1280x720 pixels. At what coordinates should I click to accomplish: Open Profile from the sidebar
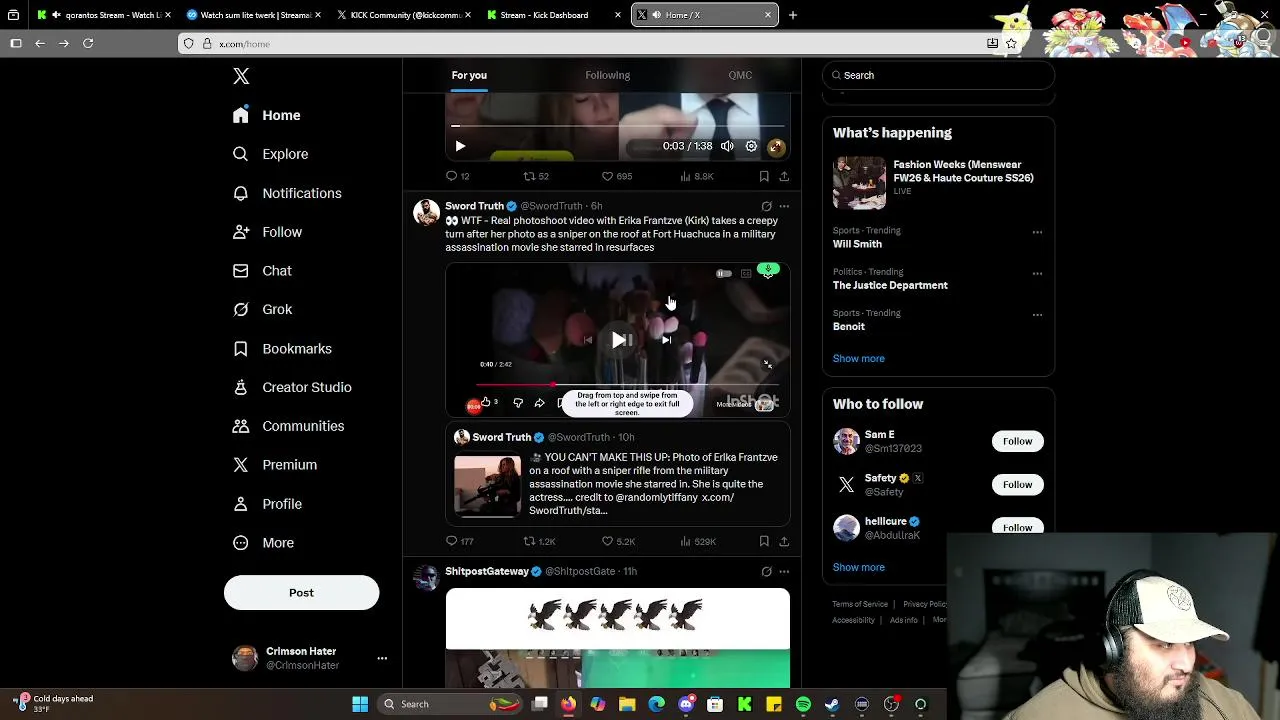click(x=267, y=504)
